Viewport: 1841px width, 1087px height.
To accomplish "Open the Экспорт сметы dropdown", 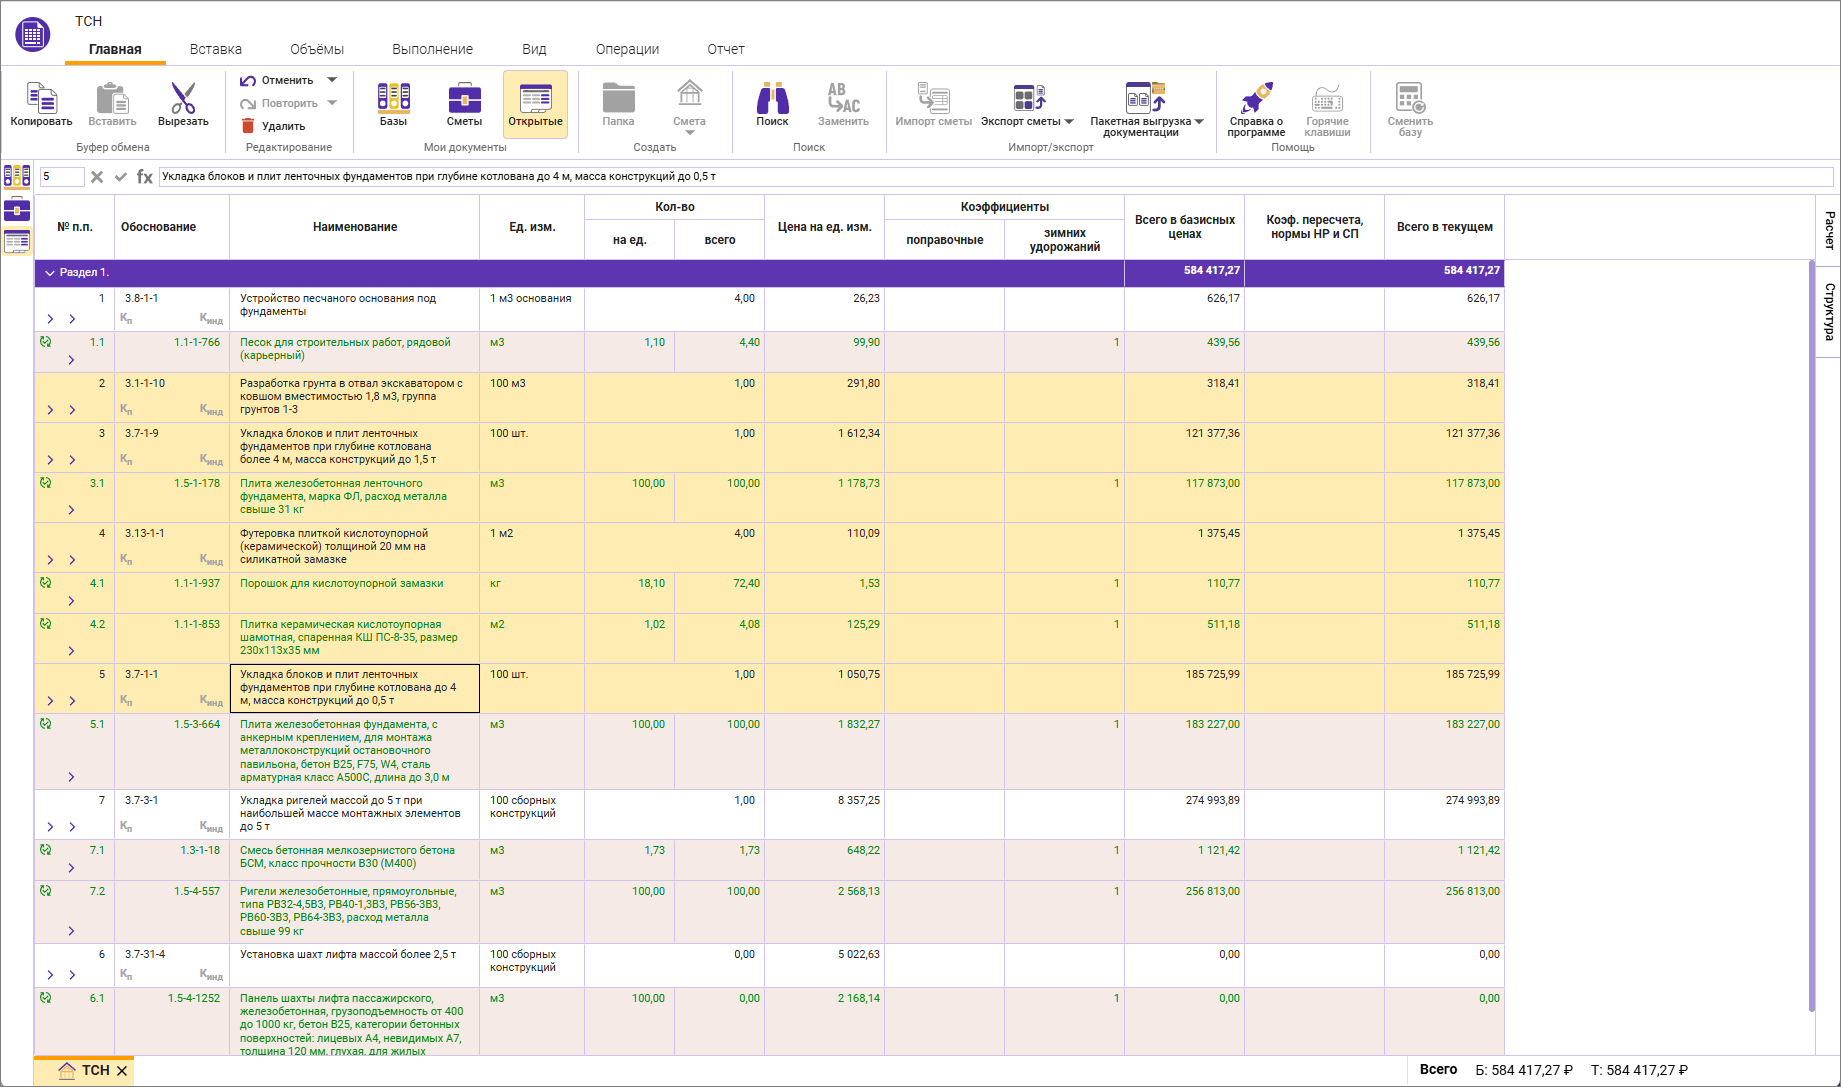I will (1069, 122).
